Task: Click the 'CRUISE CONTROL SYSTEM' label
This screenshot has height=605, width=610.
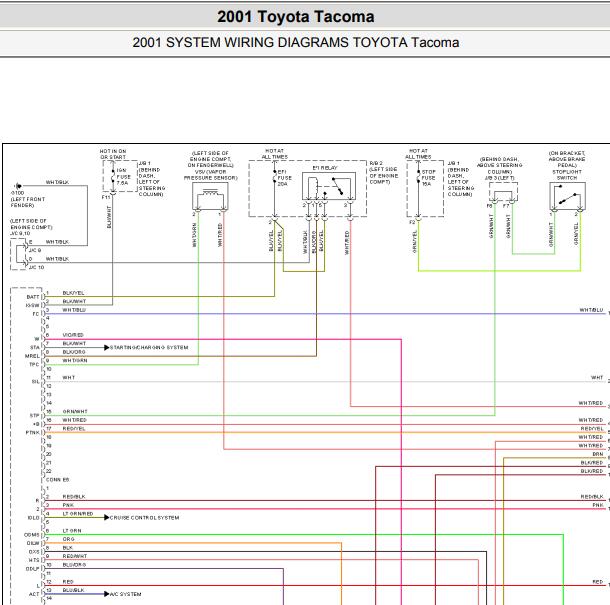Action: tap(144, 518)
